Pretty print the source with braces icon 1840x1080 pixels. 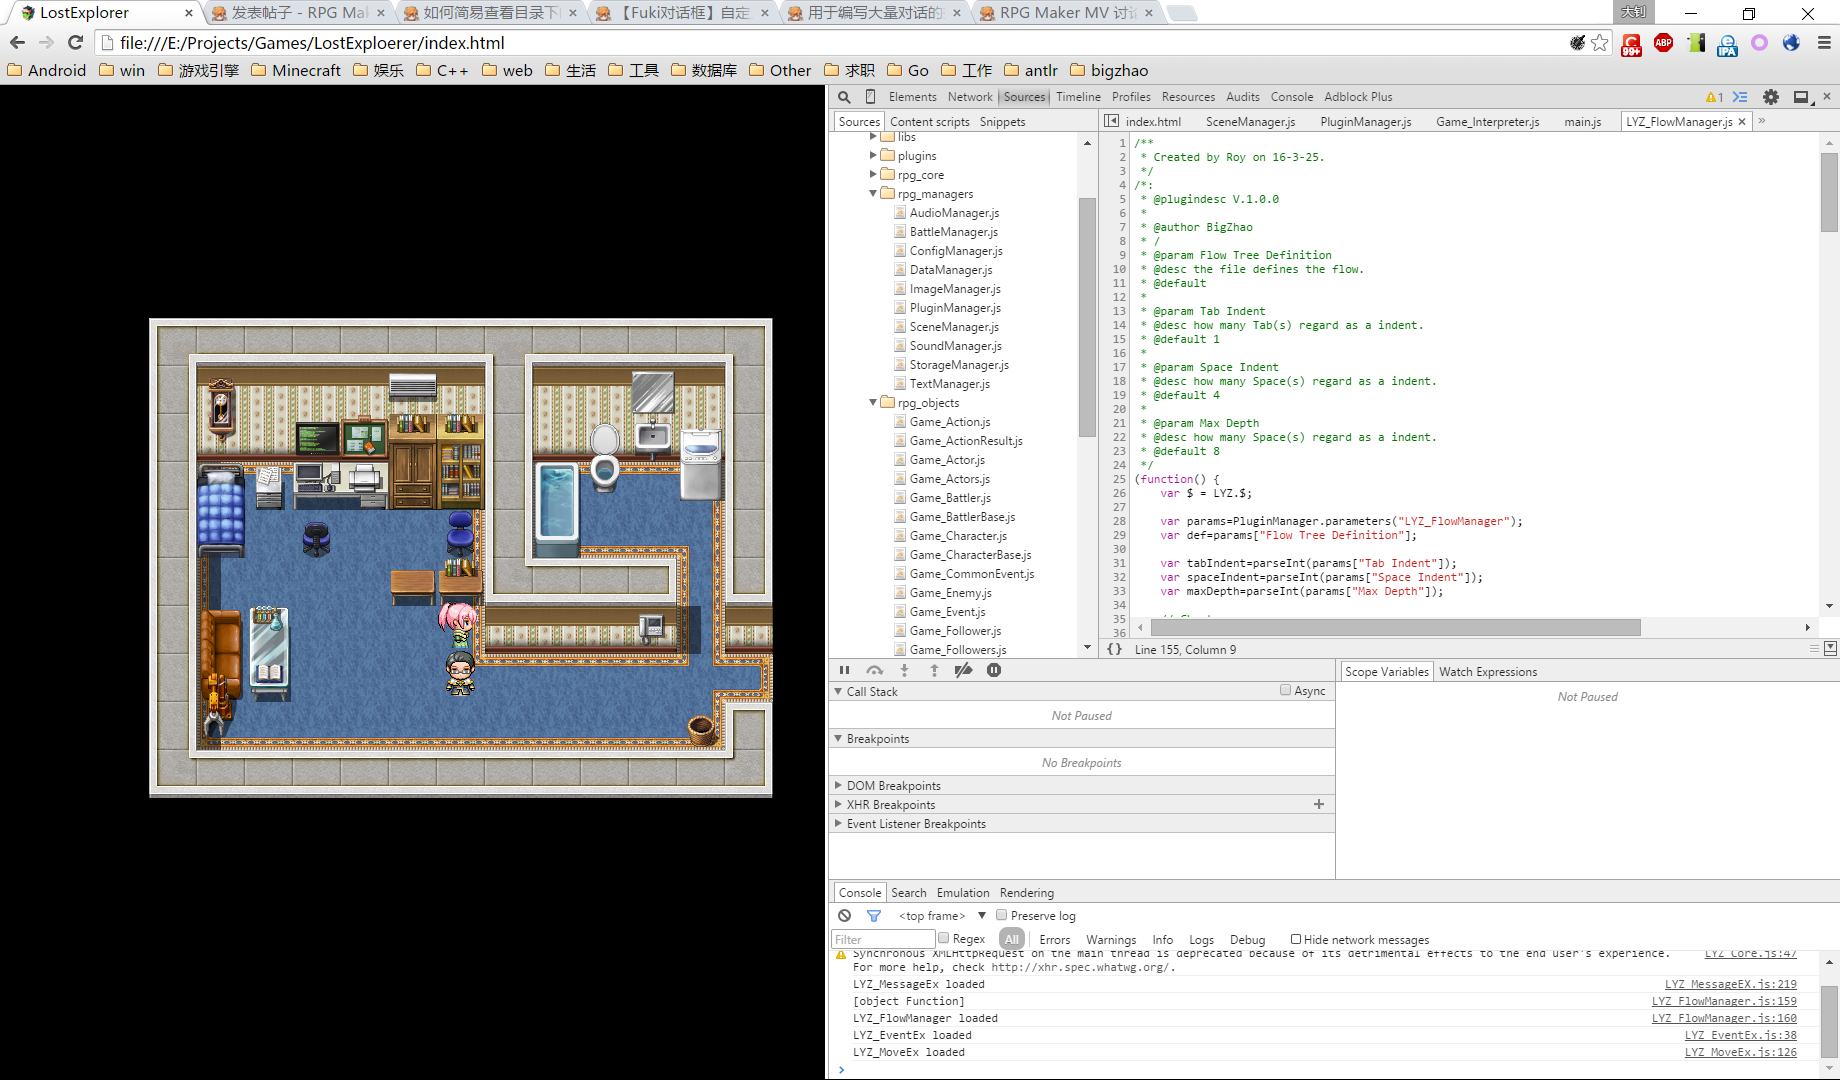point(1115,649)
